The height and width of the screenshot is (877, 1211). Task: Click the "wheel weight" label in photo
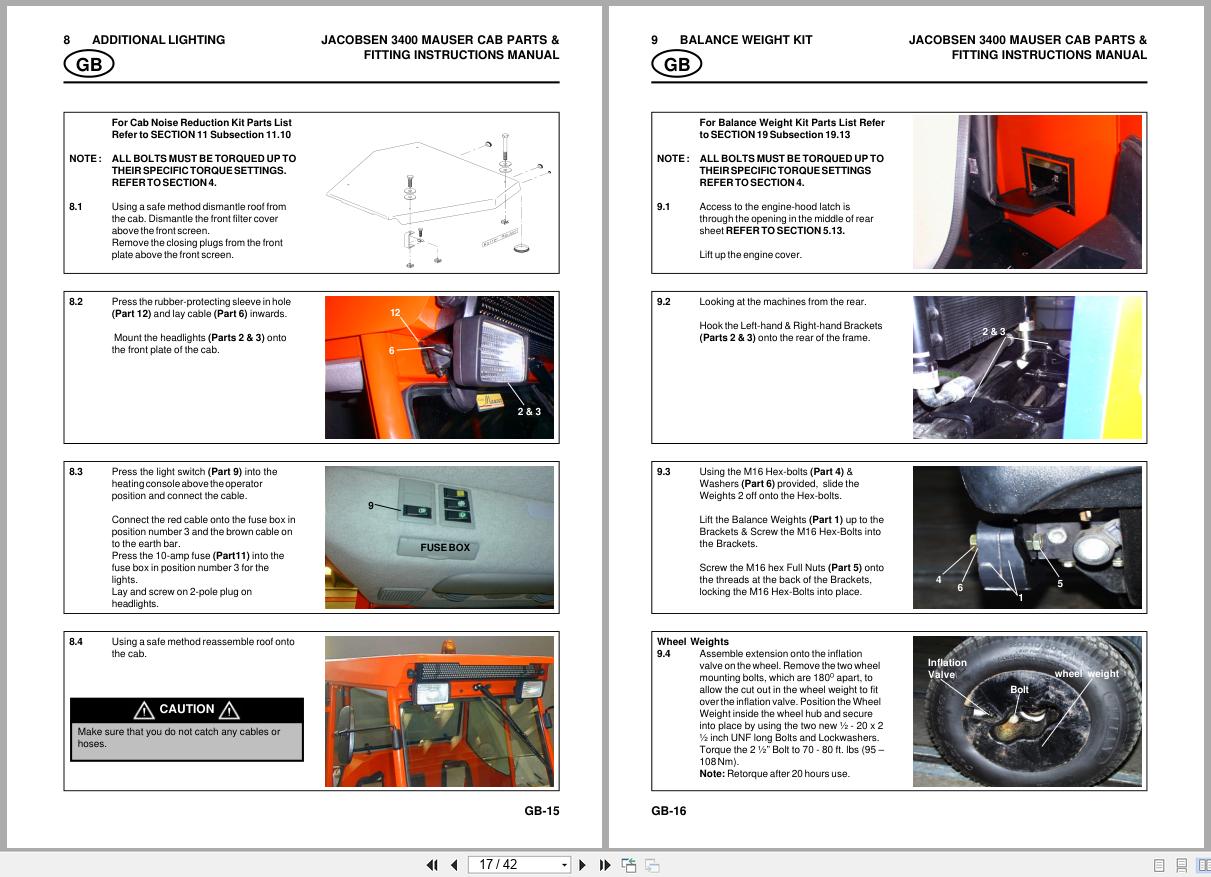(x=1087, y=674)
